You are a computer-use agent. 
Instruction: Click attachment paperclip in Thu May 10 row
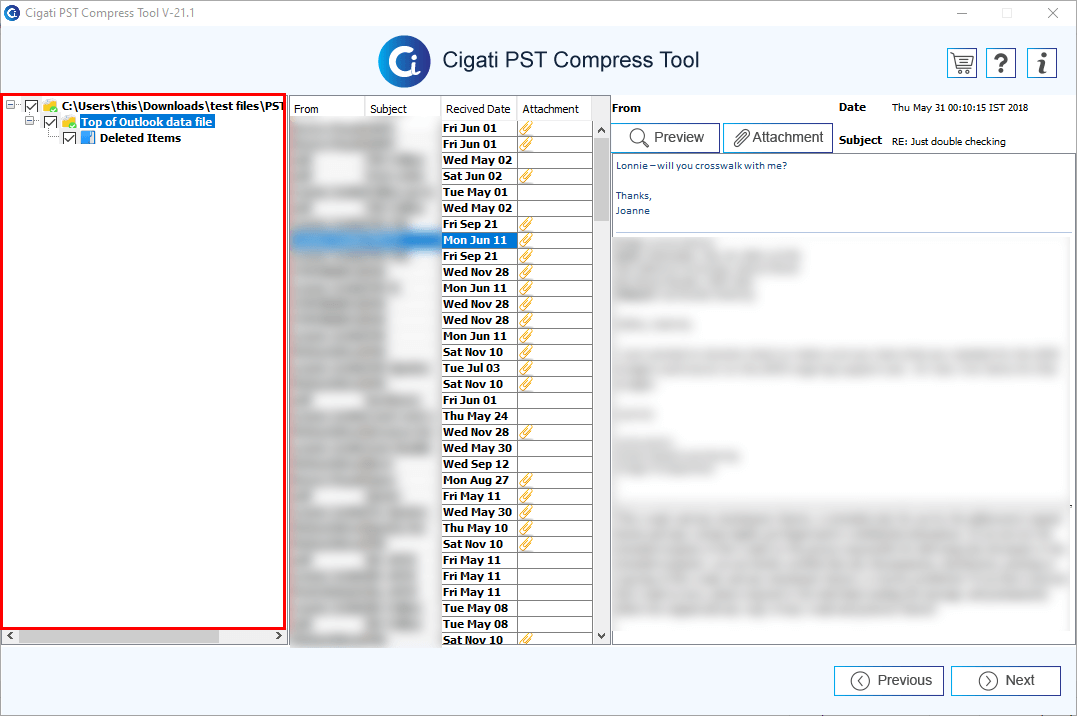525,528
